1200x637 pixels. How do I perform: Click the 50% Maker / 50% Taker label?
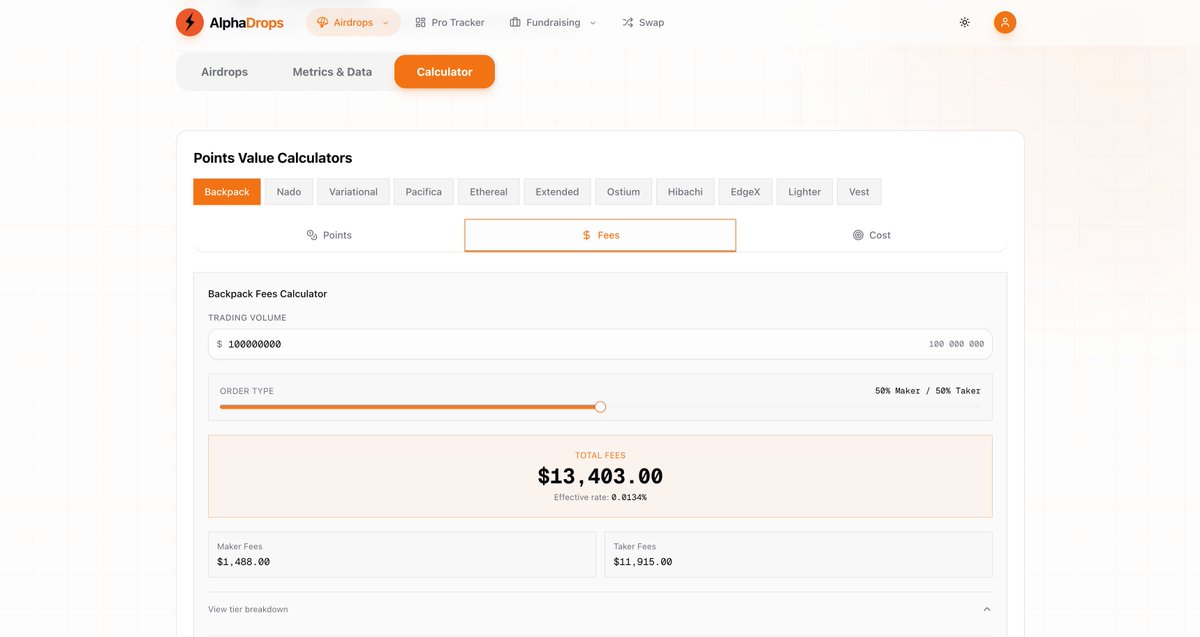coord(928,391)
